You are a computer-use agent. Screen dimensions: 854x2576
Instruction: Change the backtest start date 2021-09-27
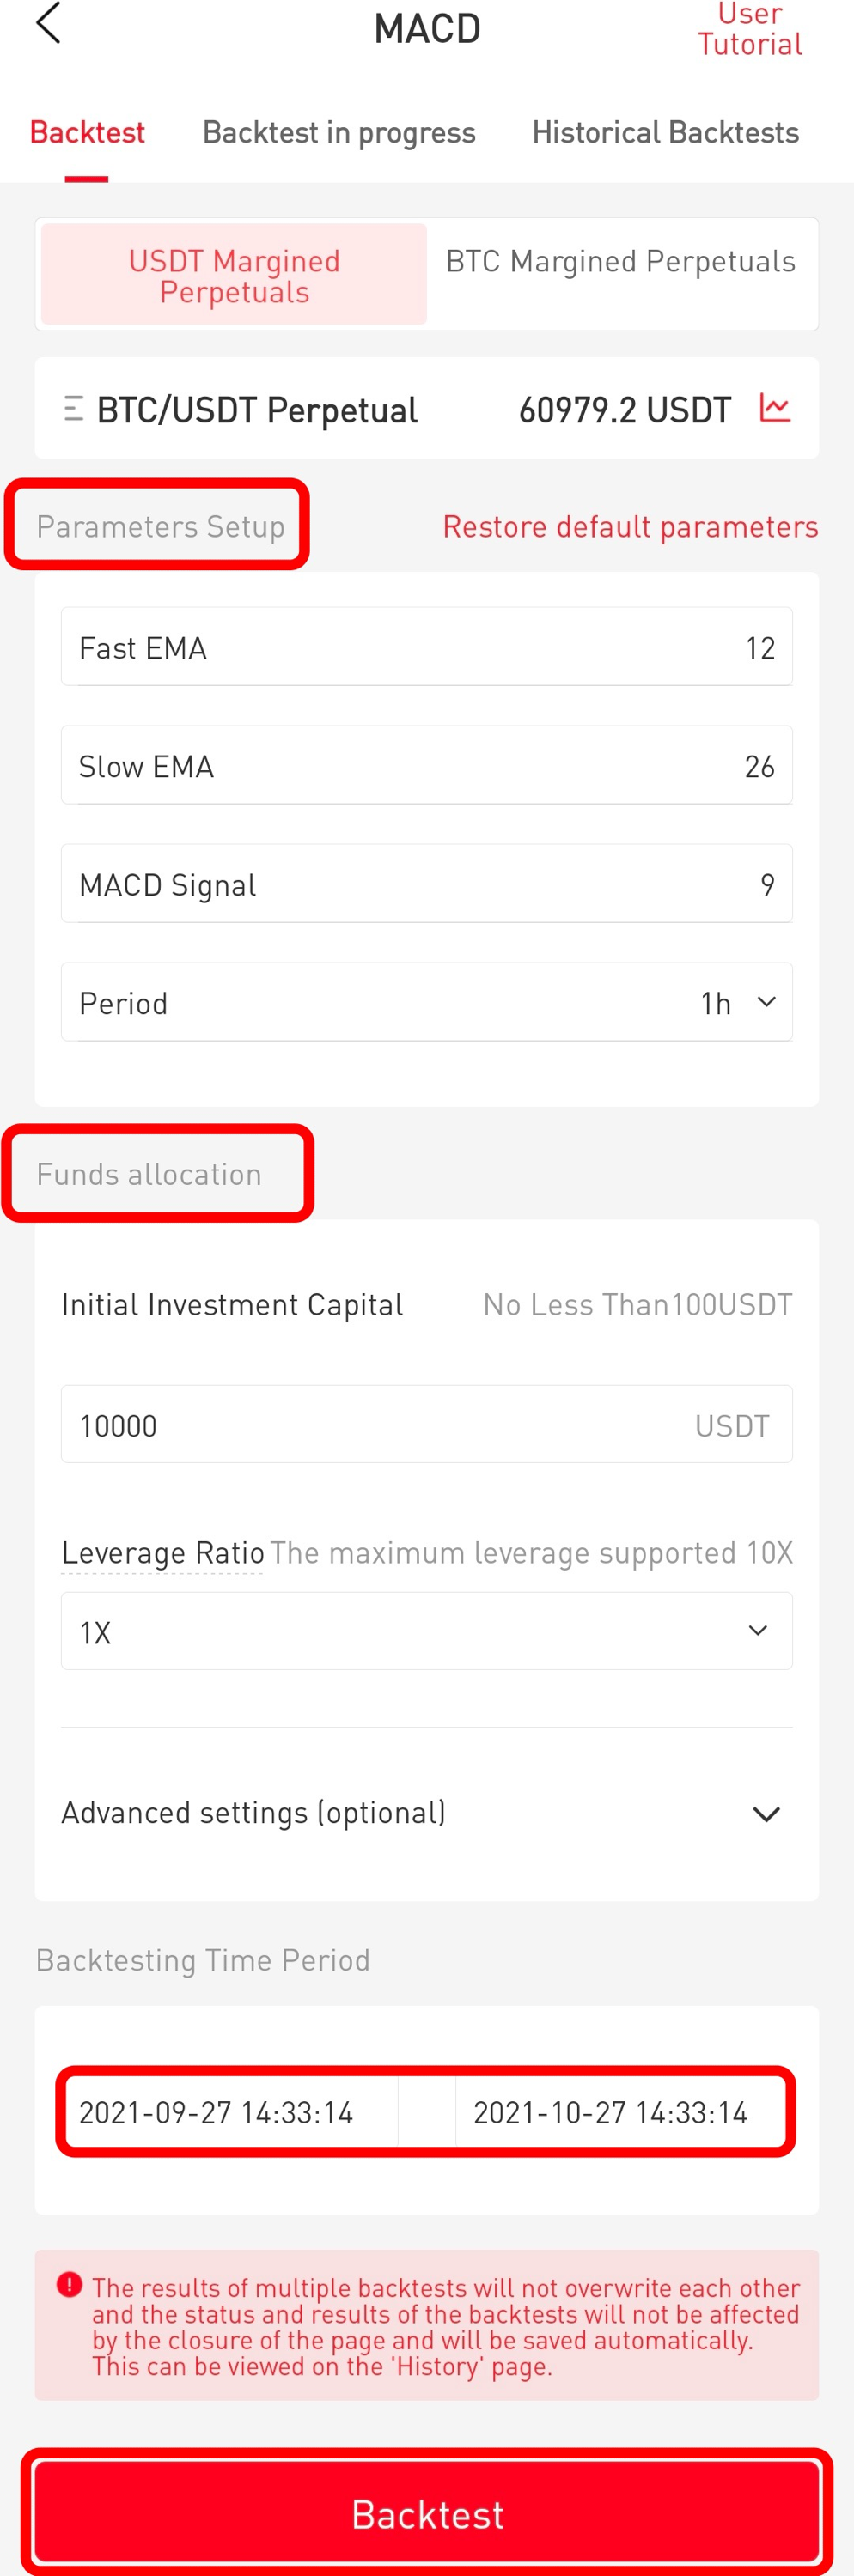tap(216, 2112)
